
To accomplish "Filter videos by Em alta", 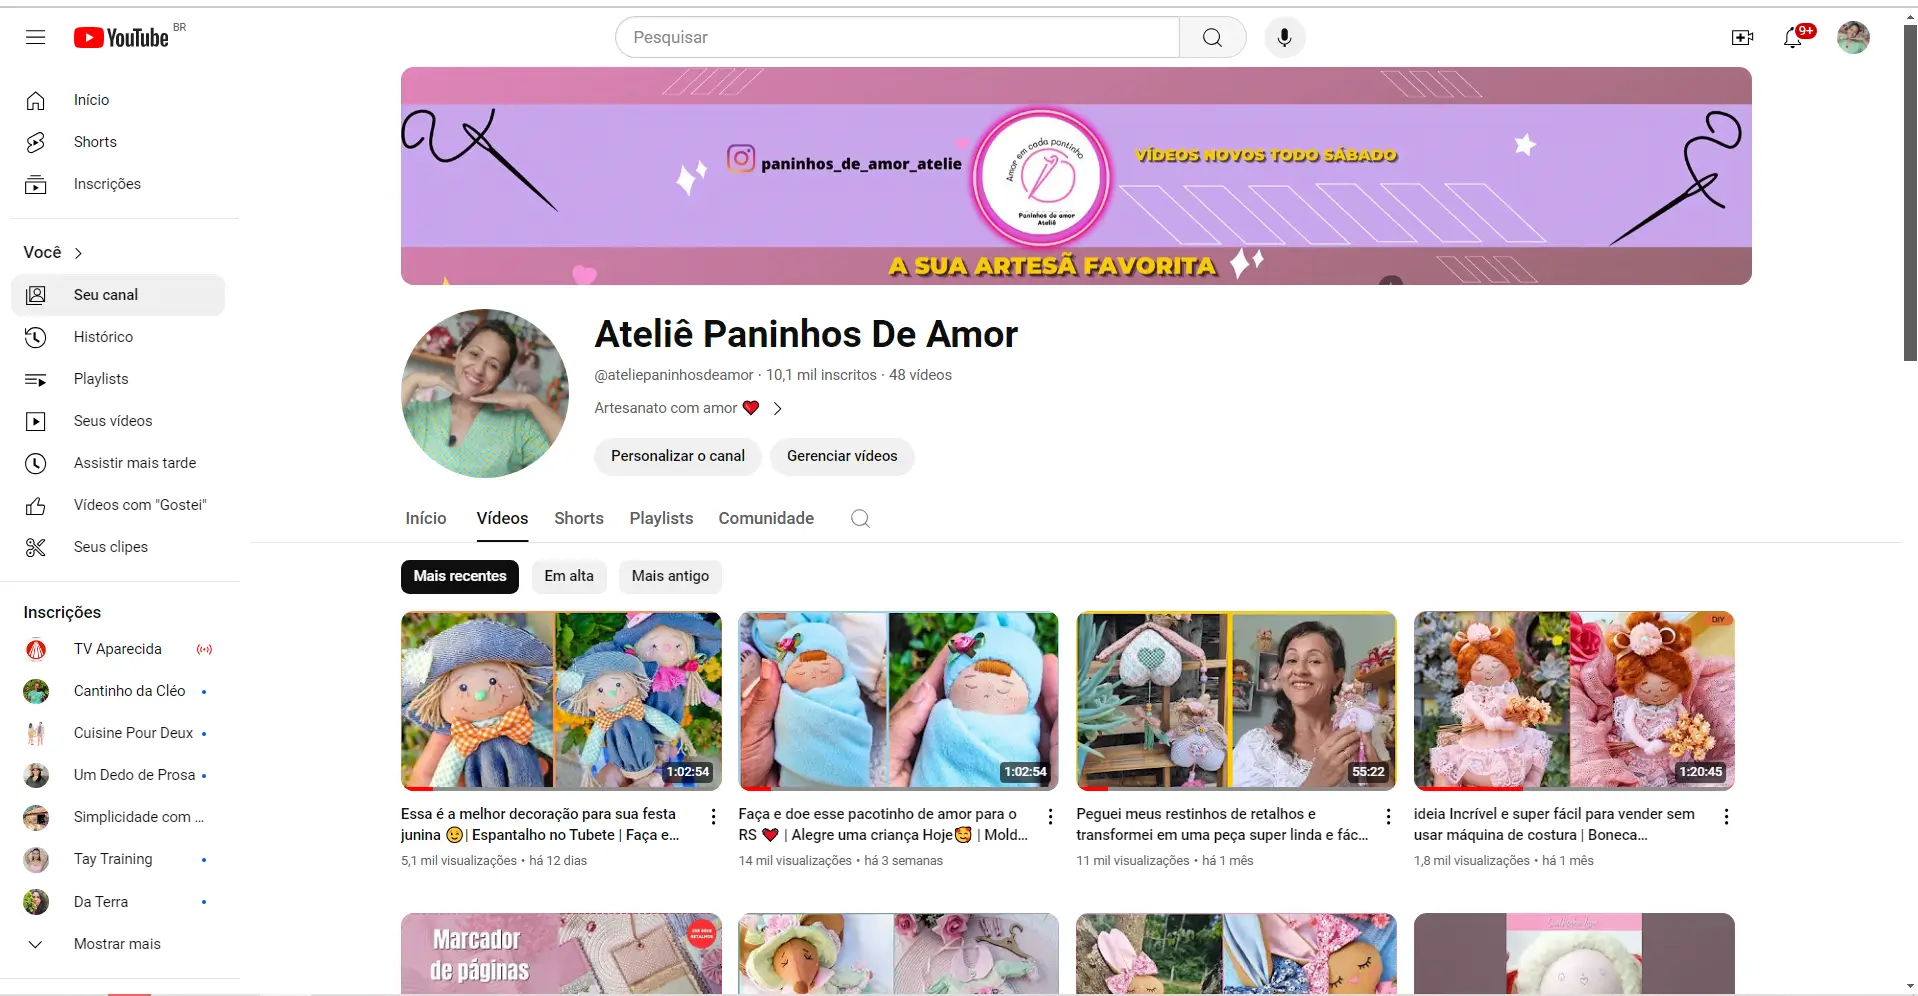I will [x=569, y=576].
